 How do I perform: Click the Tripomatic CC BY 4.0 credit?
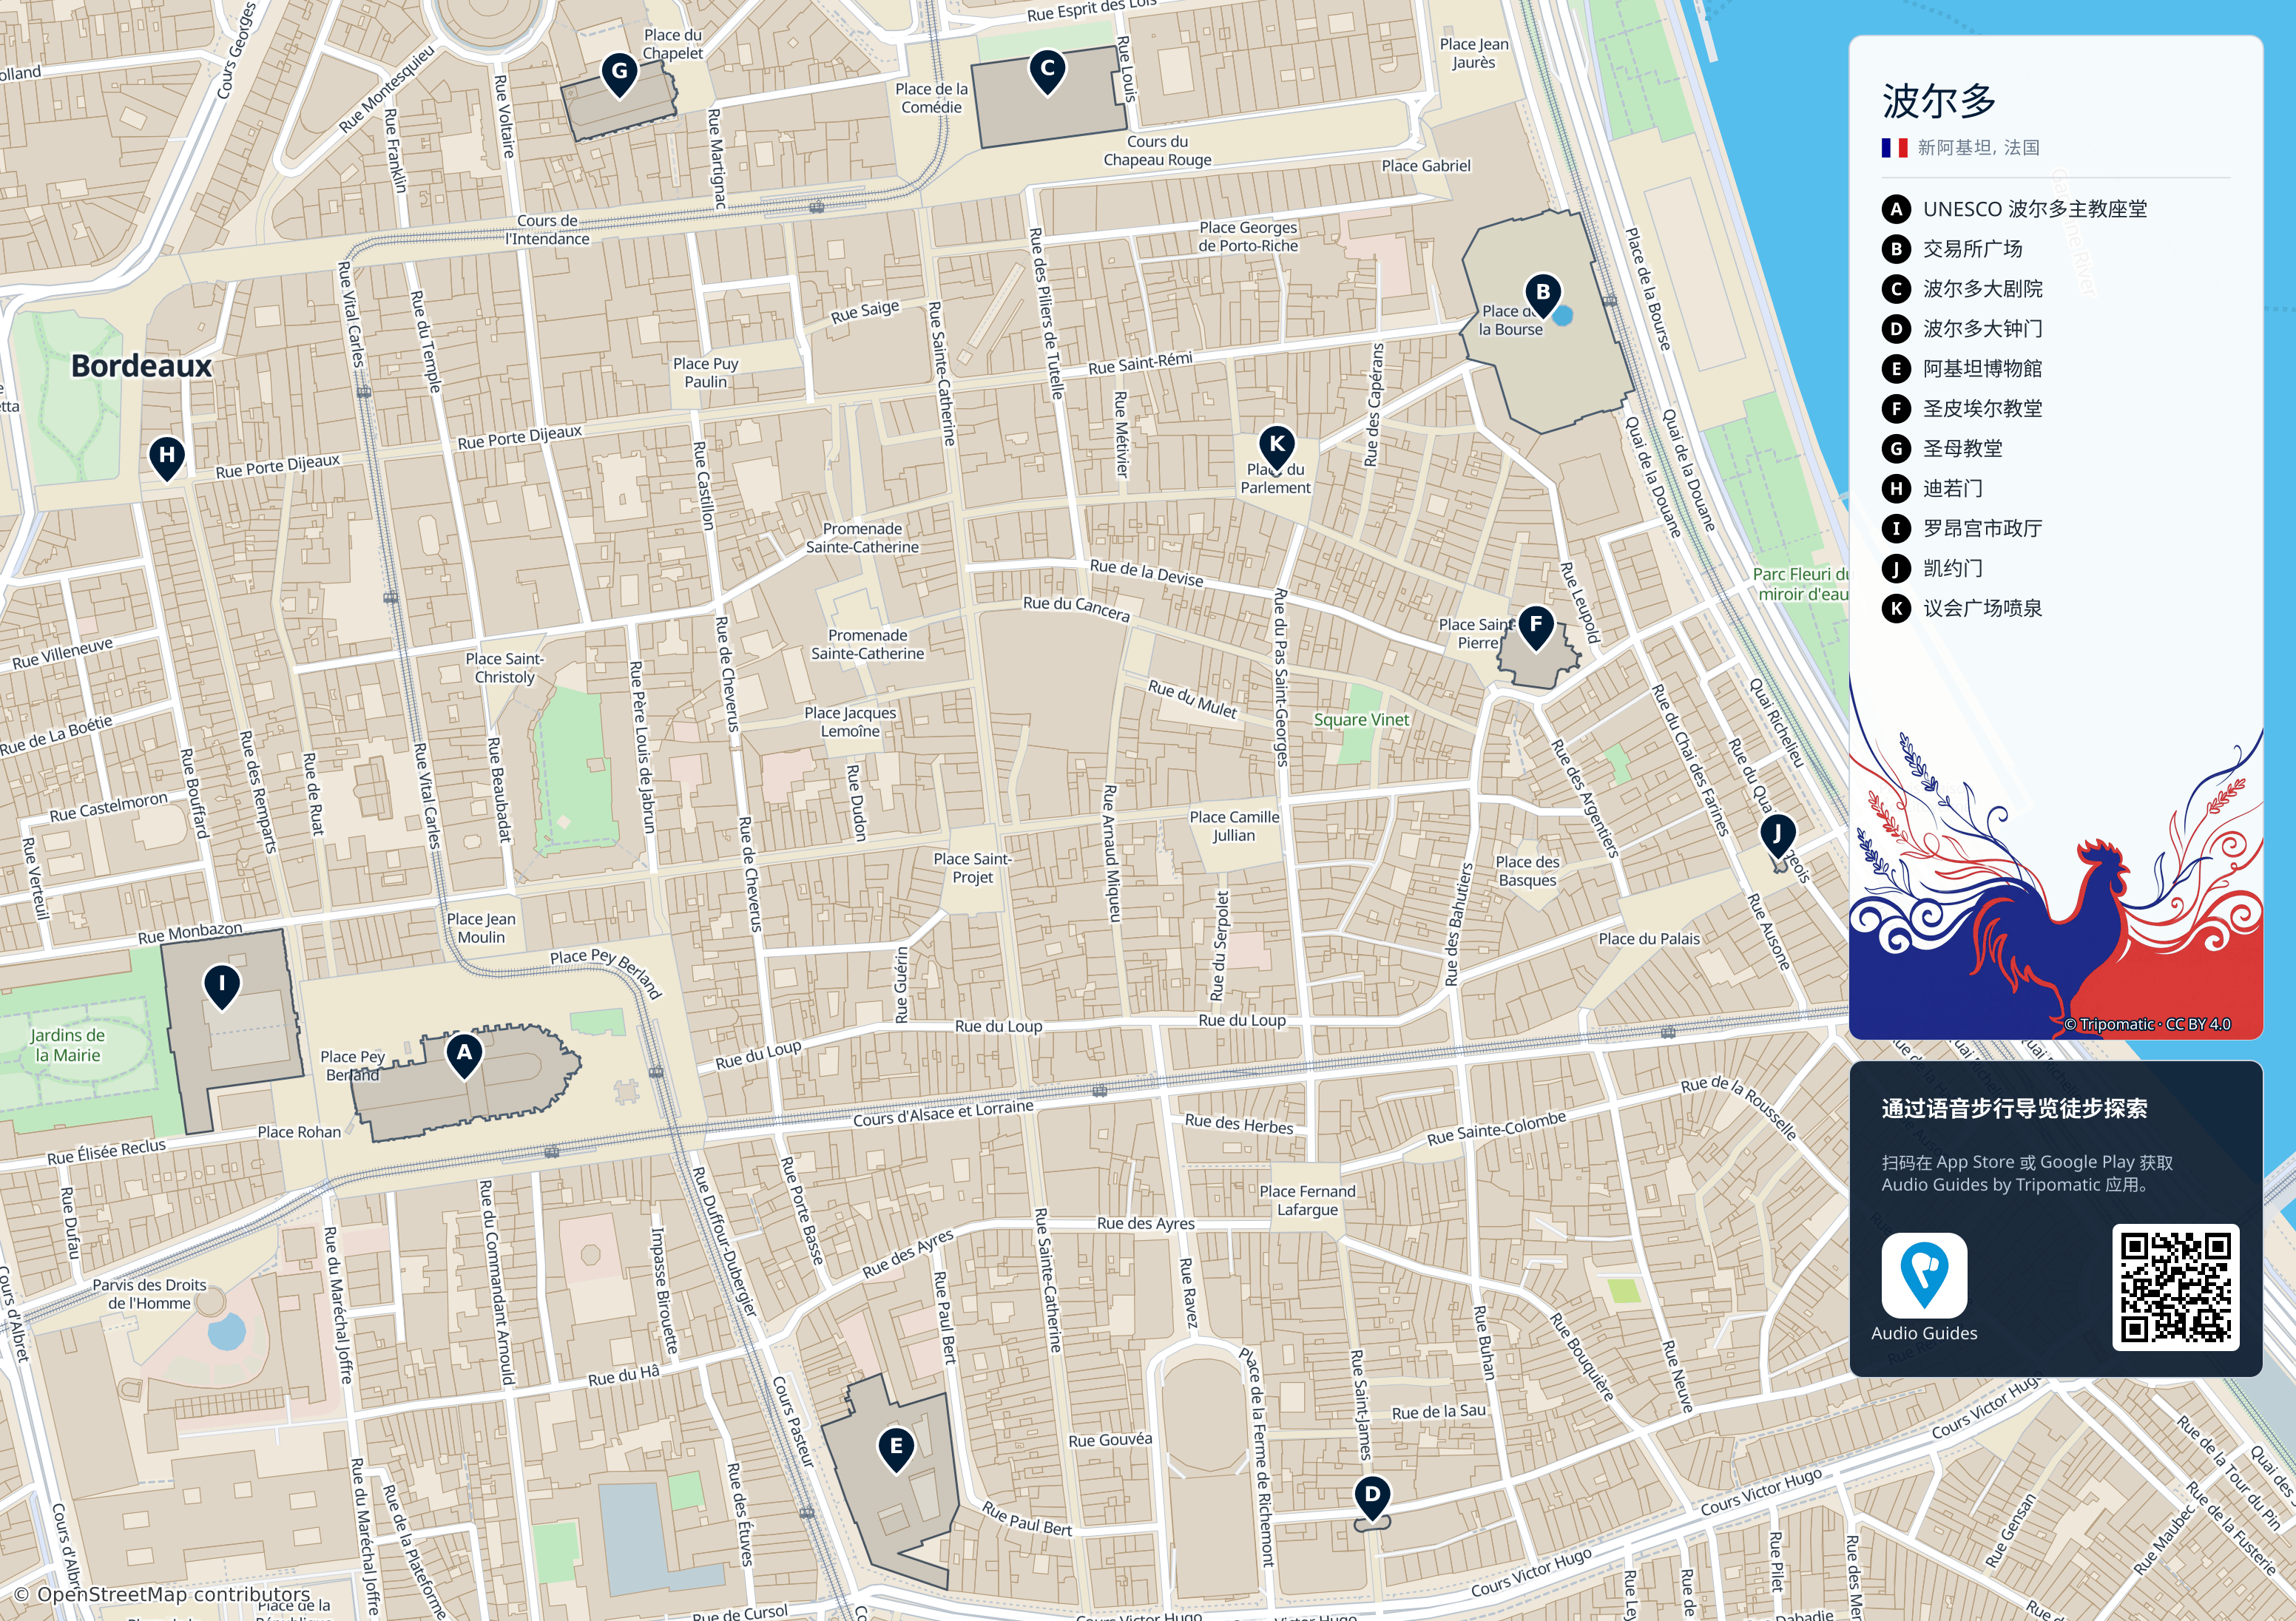tap(2147, 1024)
